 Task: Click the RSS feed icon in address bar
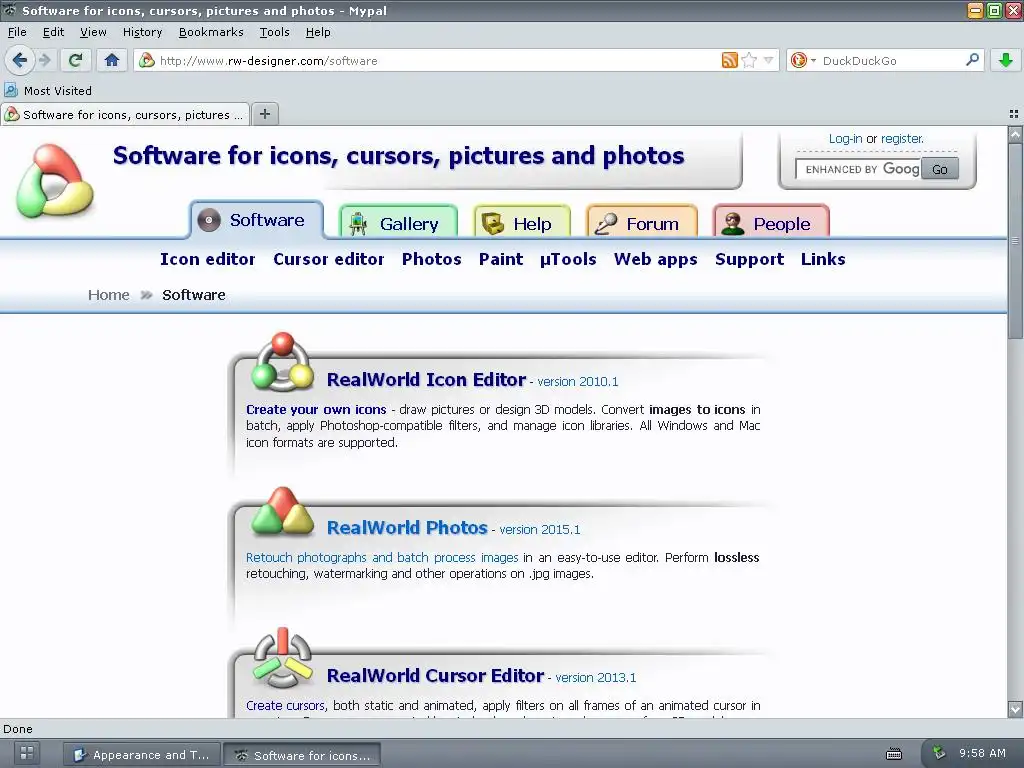pyautogui.click(x=729, y=61)
